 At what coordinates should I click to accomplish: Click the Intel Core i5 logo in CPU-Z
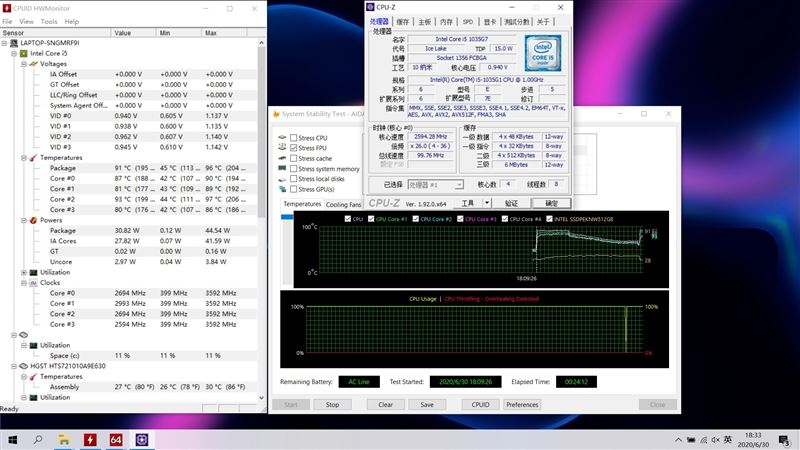(543, 53)
